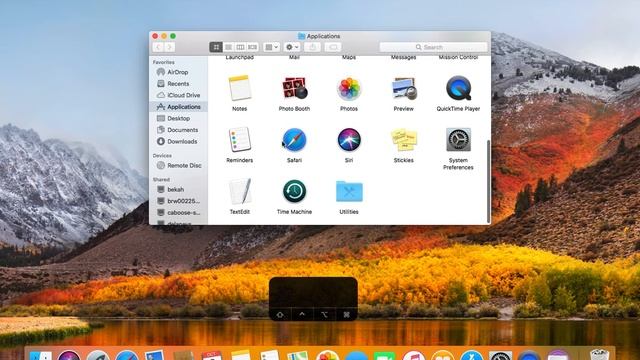Click the QuickTime Player app icon
Screen dimensions: 640x360
tap(458, 88)
